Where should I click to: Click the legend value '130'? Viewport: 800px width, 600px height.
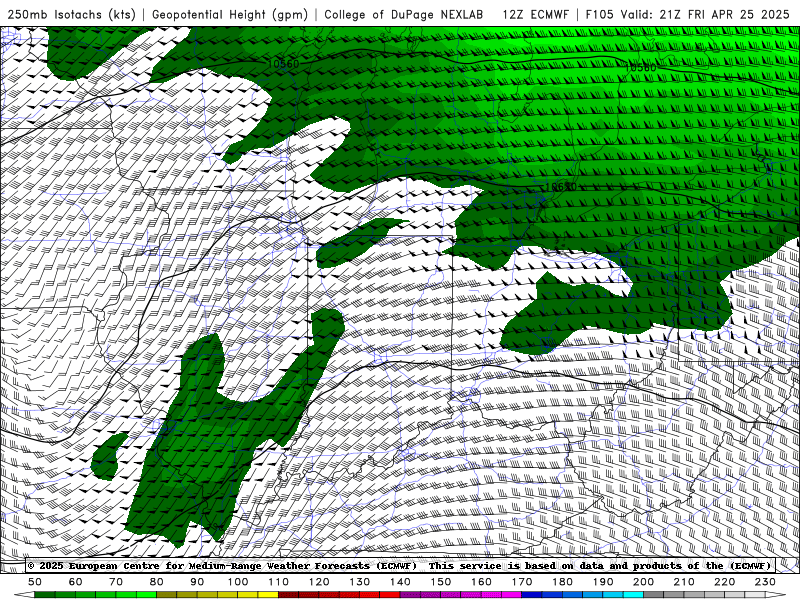360,582
